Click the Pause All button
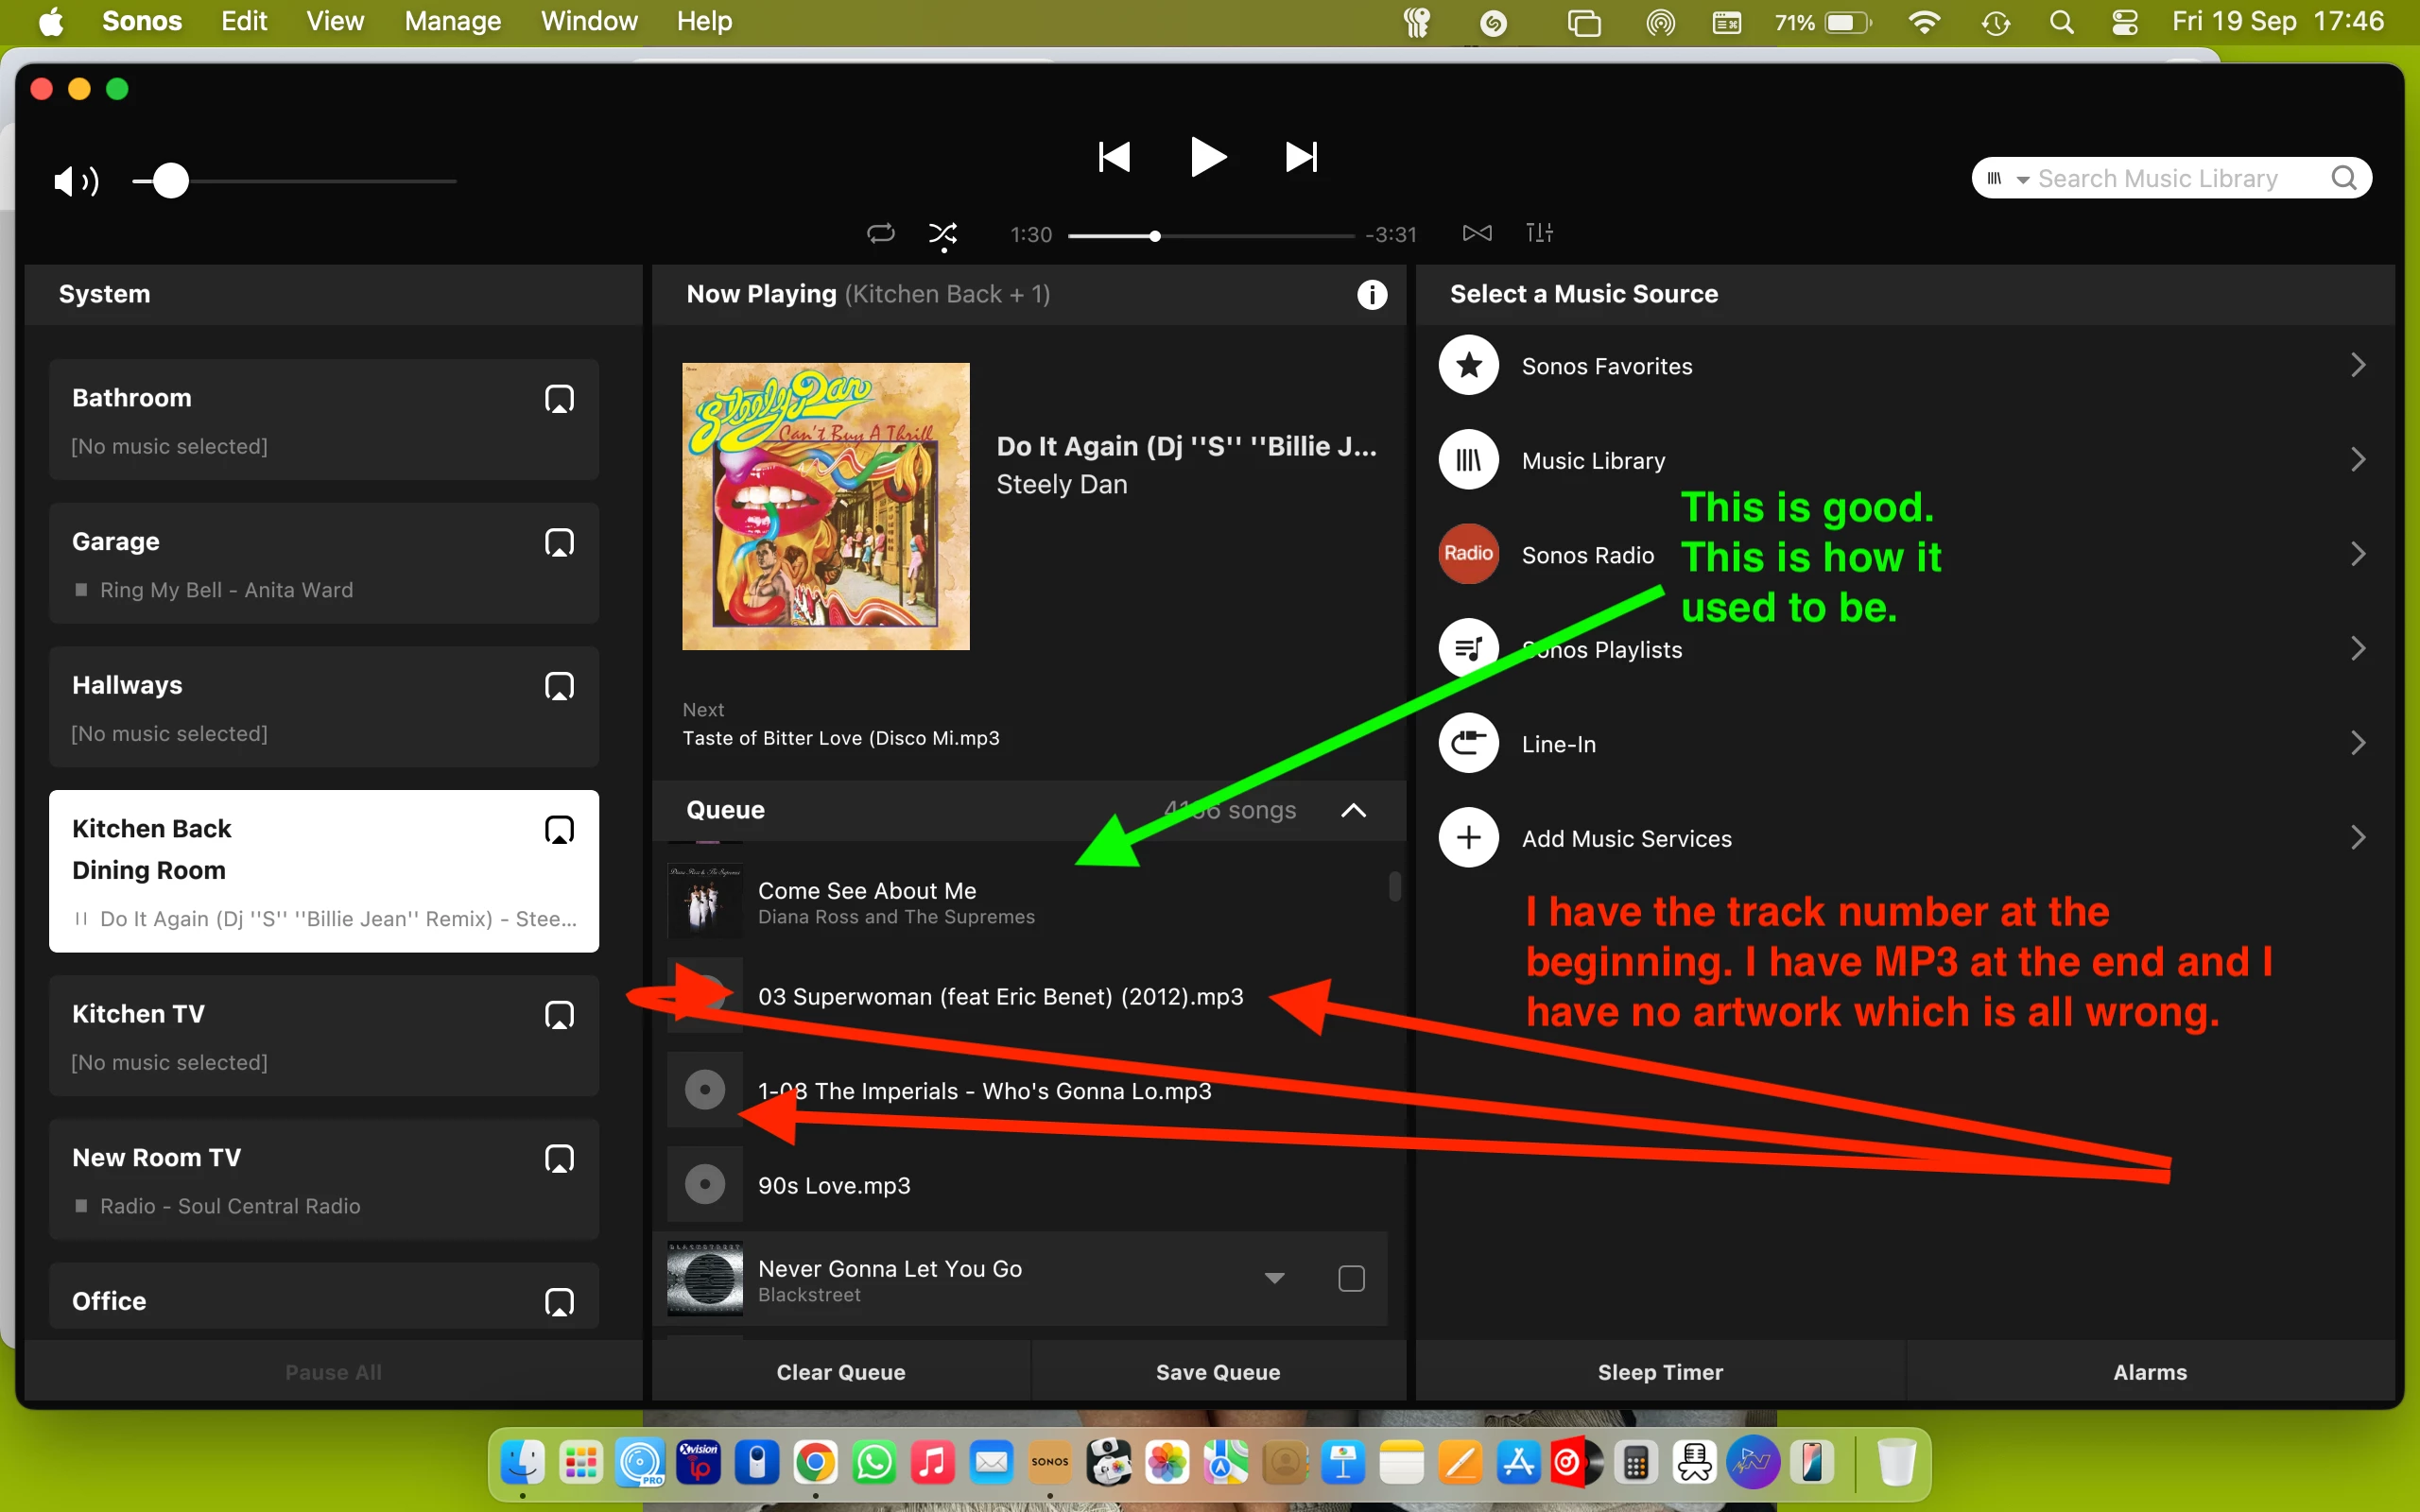The height and width of the screenshot is (1512, 2420). pyautogui.click(x=333, y=1372)
